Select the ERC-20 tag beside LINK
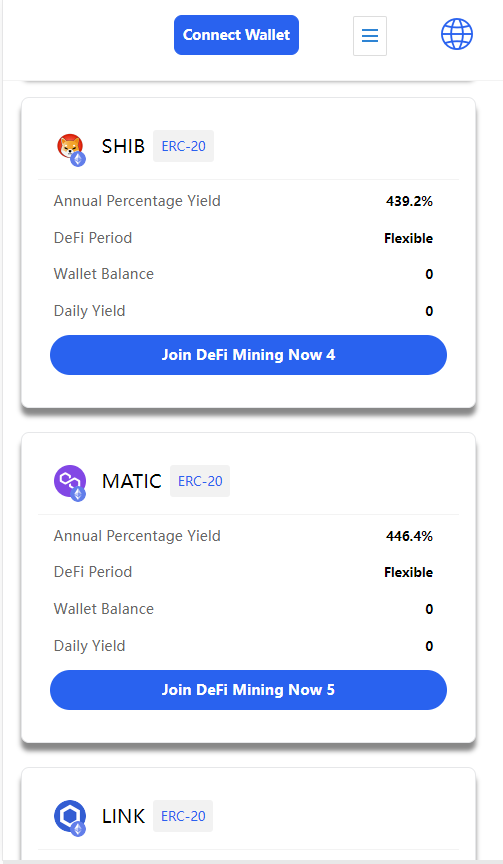 click(x=183, y=816)
